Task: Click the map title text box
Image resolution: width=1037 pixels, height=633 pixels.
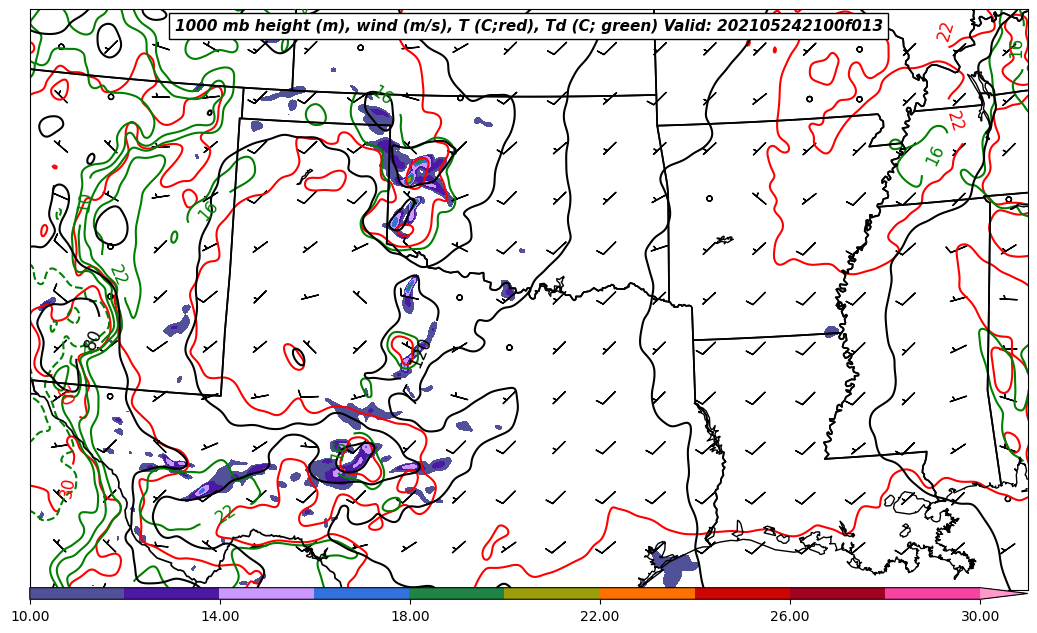Action: pos(528,26)
